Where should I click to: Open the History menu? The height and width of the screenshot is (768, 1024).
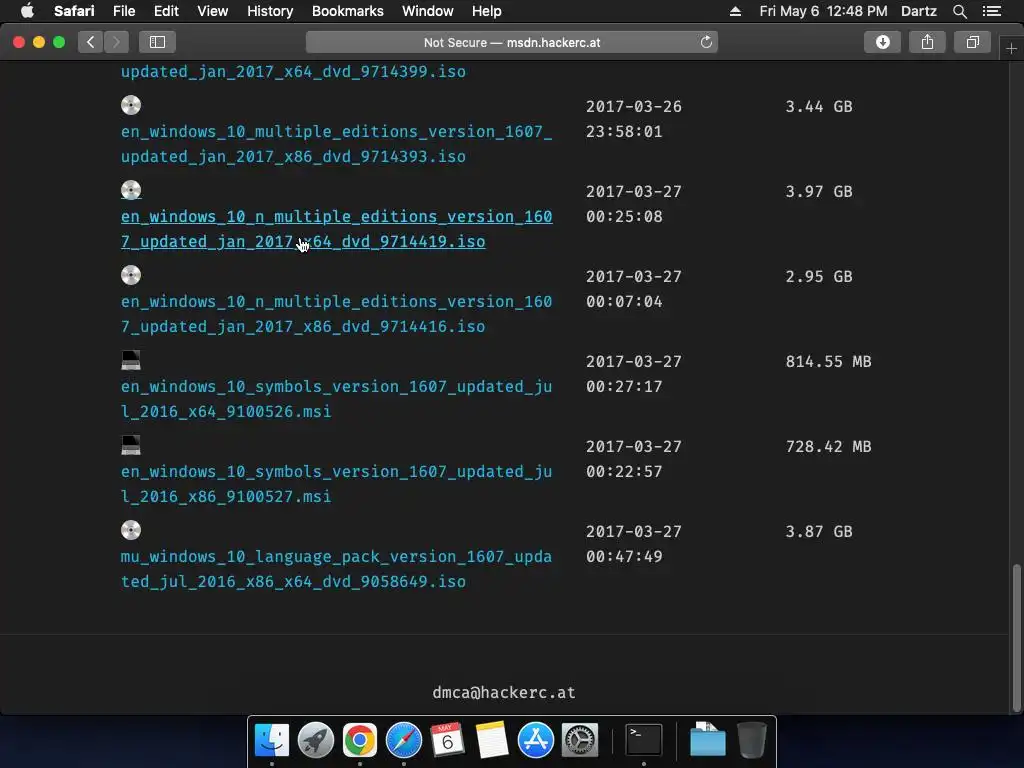(270, 11)
